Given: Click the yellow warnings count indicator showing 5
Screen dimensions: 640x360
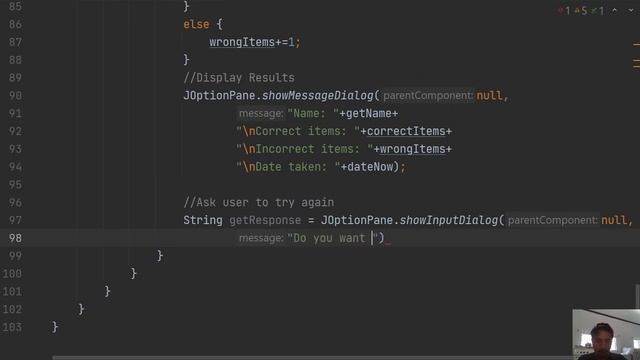Looking at the screenshot, I should click(581, 11).
